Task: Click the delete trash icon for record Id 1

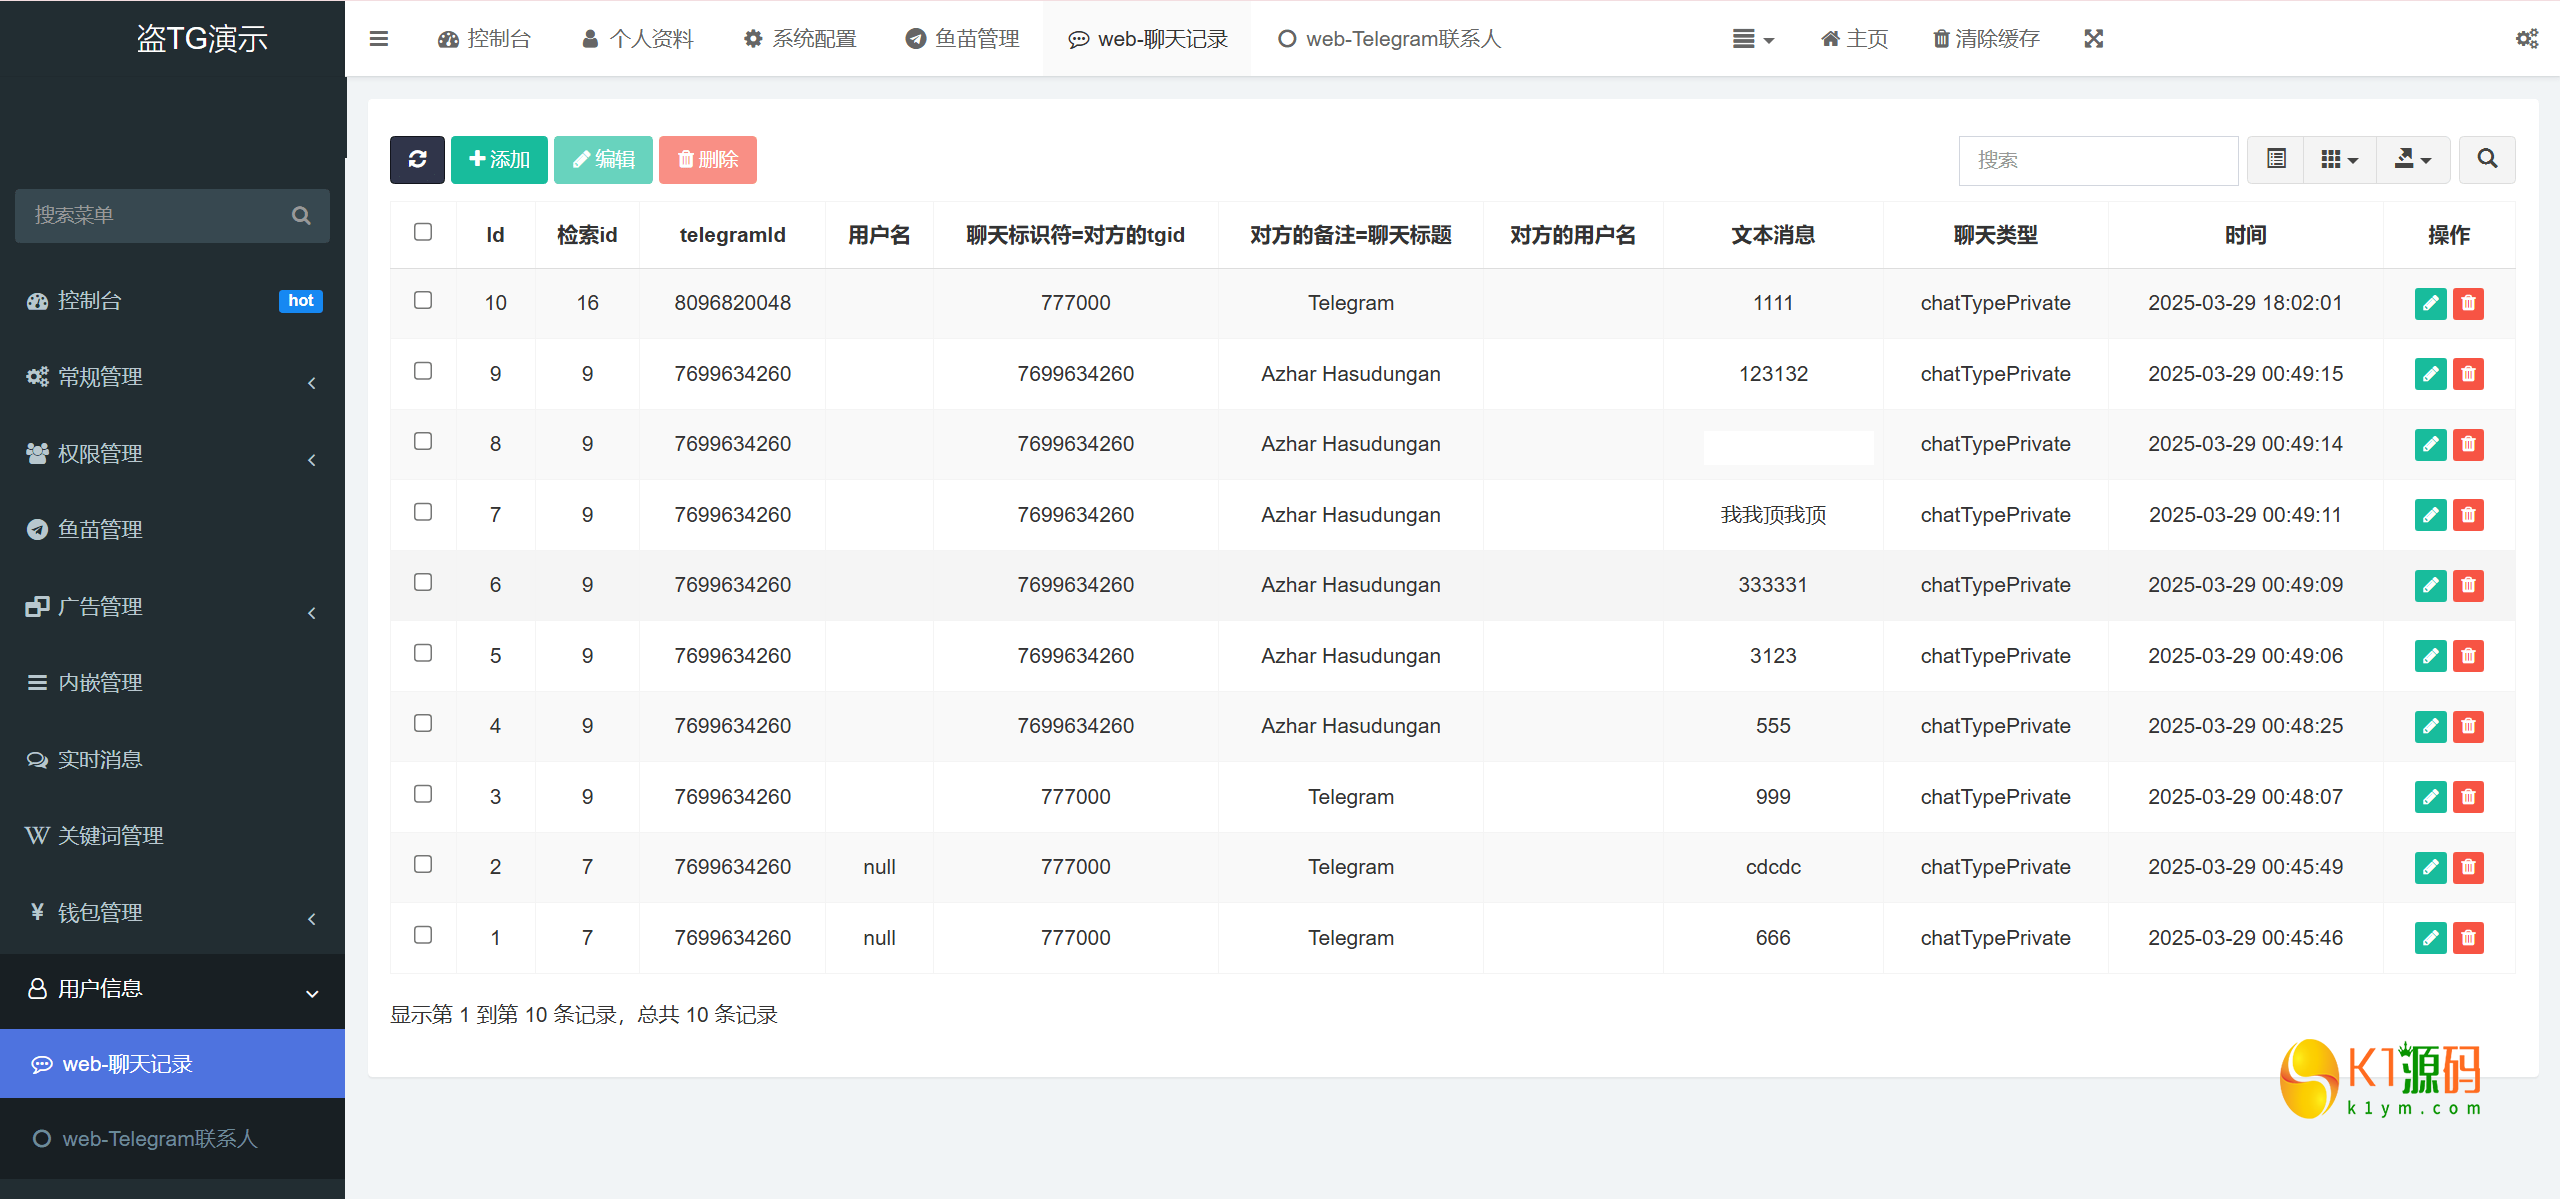Action: [2468, 938]
